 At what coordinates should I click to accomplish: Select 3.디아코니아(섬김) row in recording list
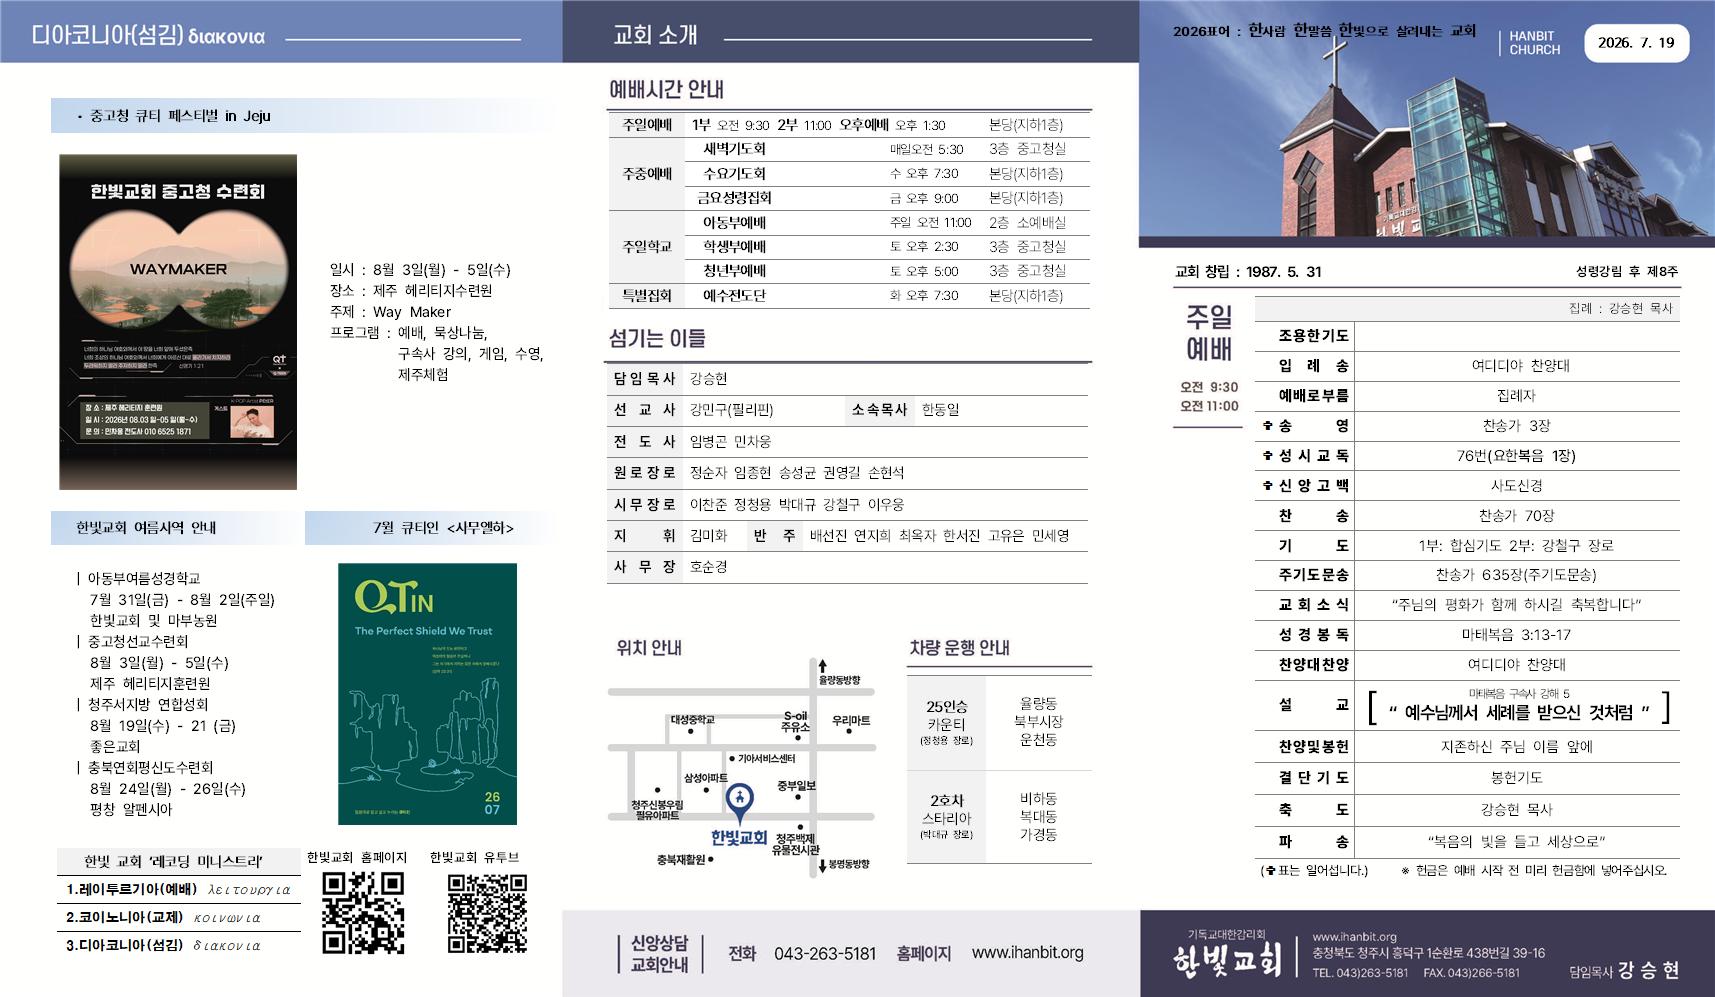pos(178,945)
